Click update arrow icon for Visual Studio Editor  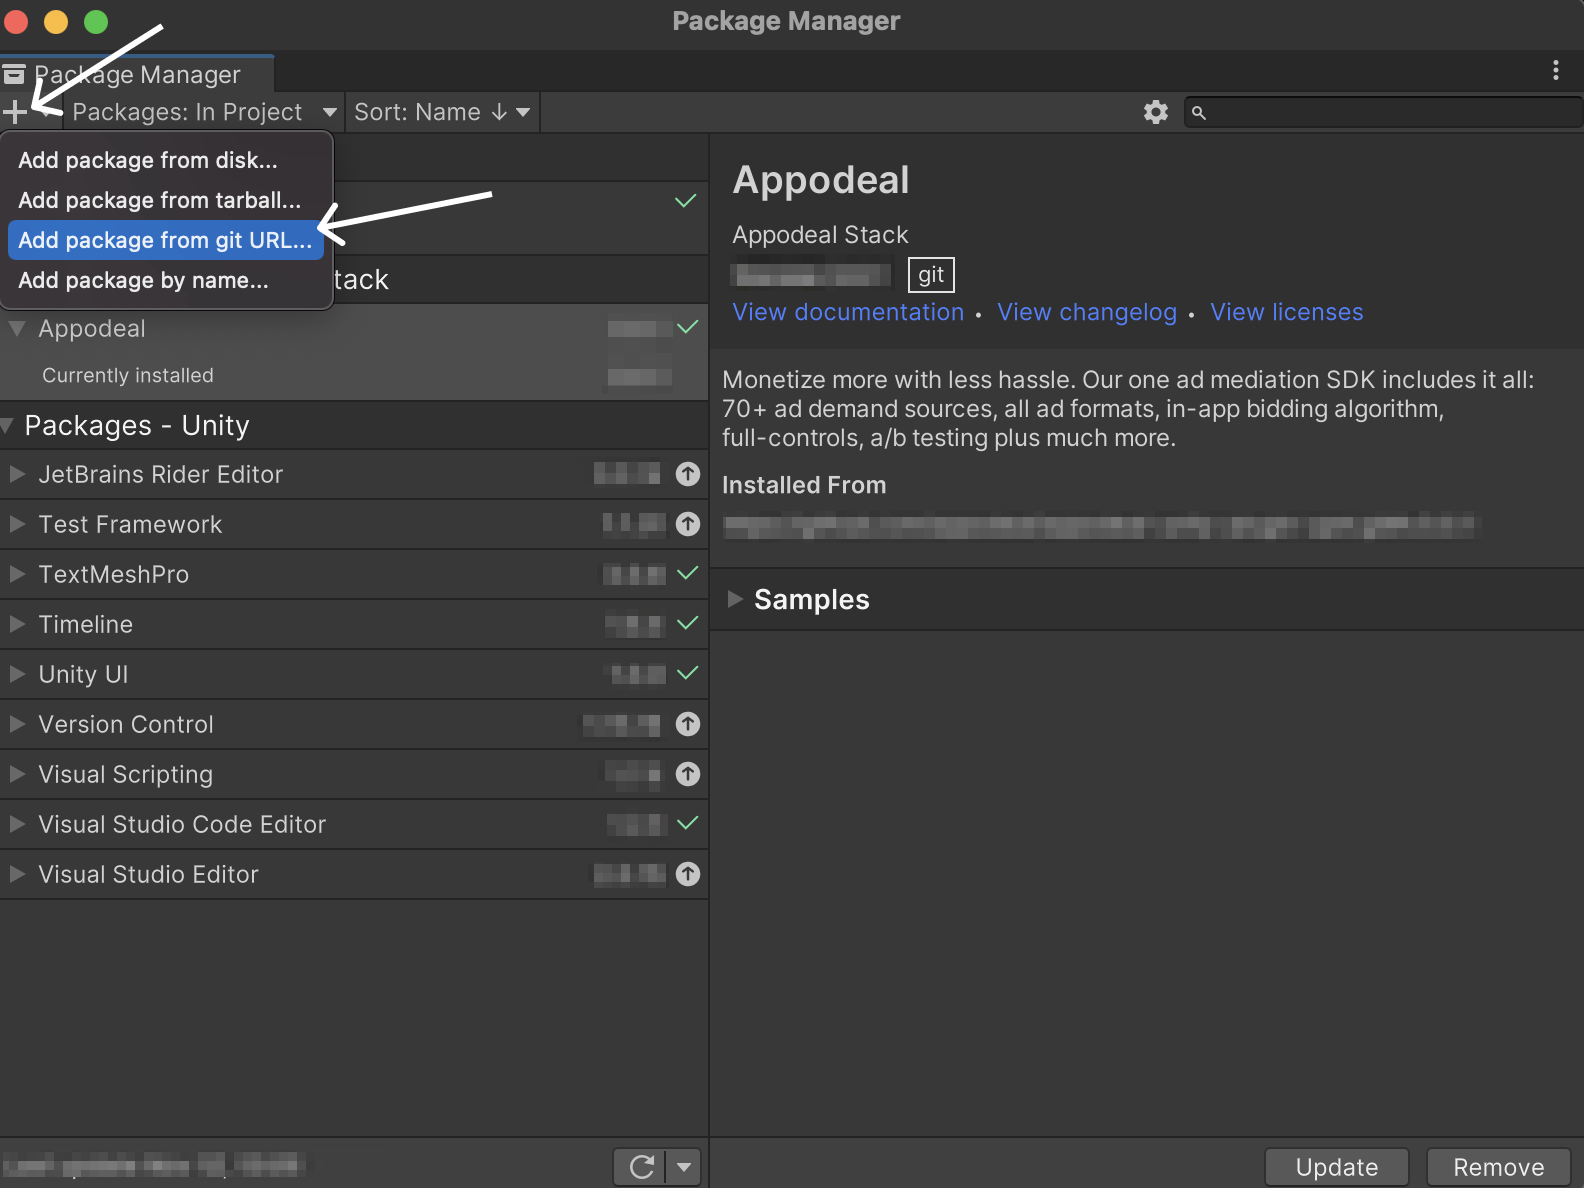688,874
